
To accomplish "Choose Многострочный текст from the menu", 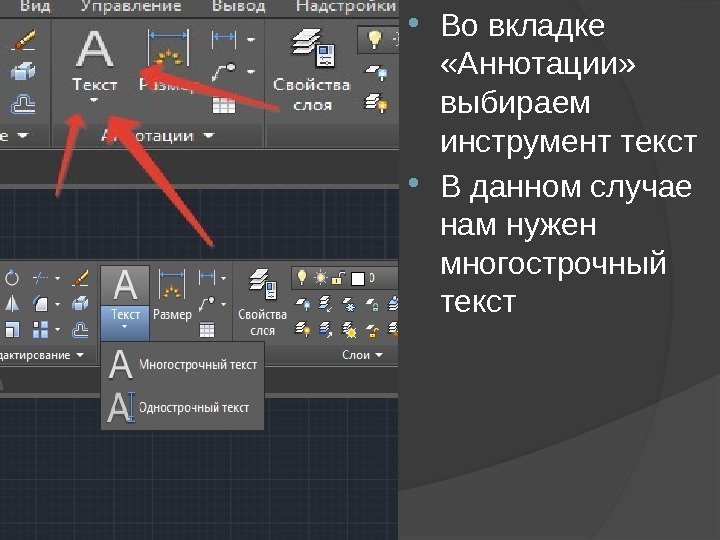I will 182,365.
